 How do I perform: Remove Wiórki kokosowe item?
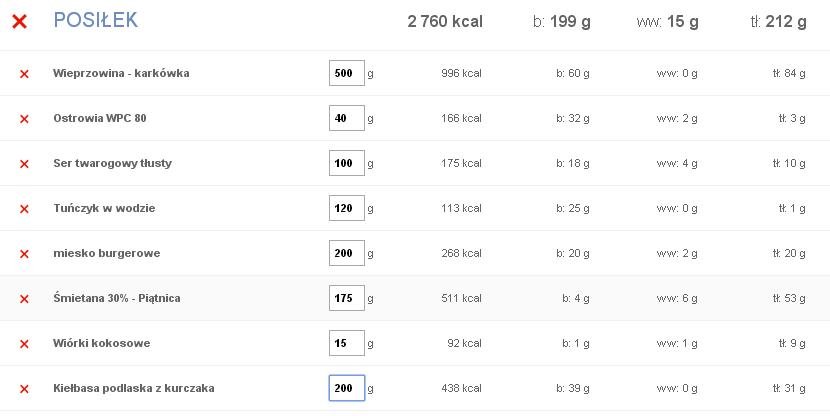24,344
